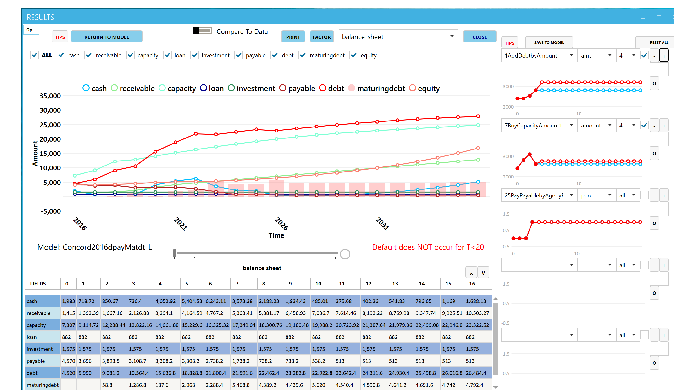The image size is (680, 390).
Task: Click the button left of the report dropdown
Action: pyautogui.click(x=321, y=37)
